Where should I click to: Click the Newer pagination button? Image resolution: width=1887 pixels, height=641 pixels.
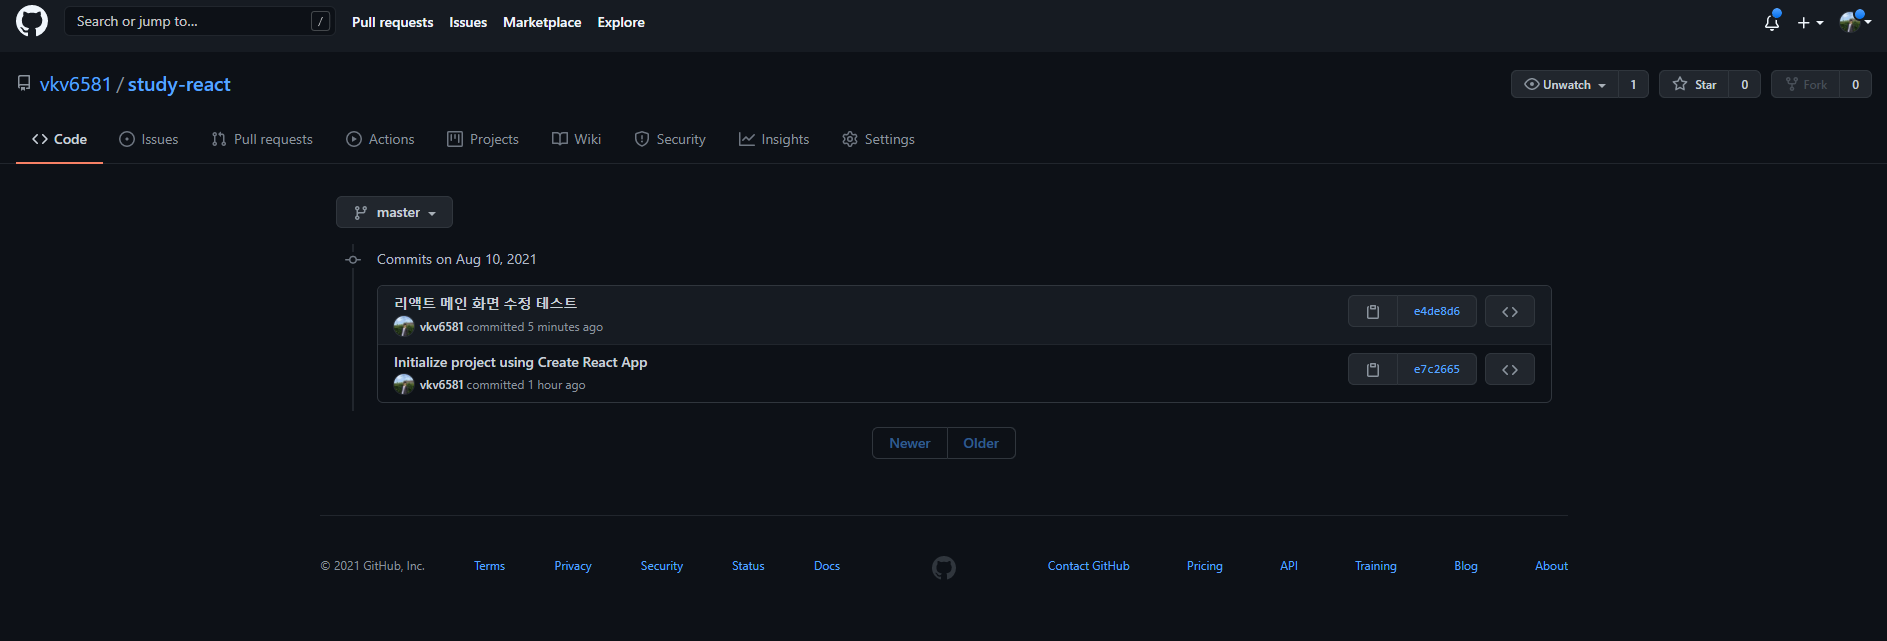[x=910, y=443]
